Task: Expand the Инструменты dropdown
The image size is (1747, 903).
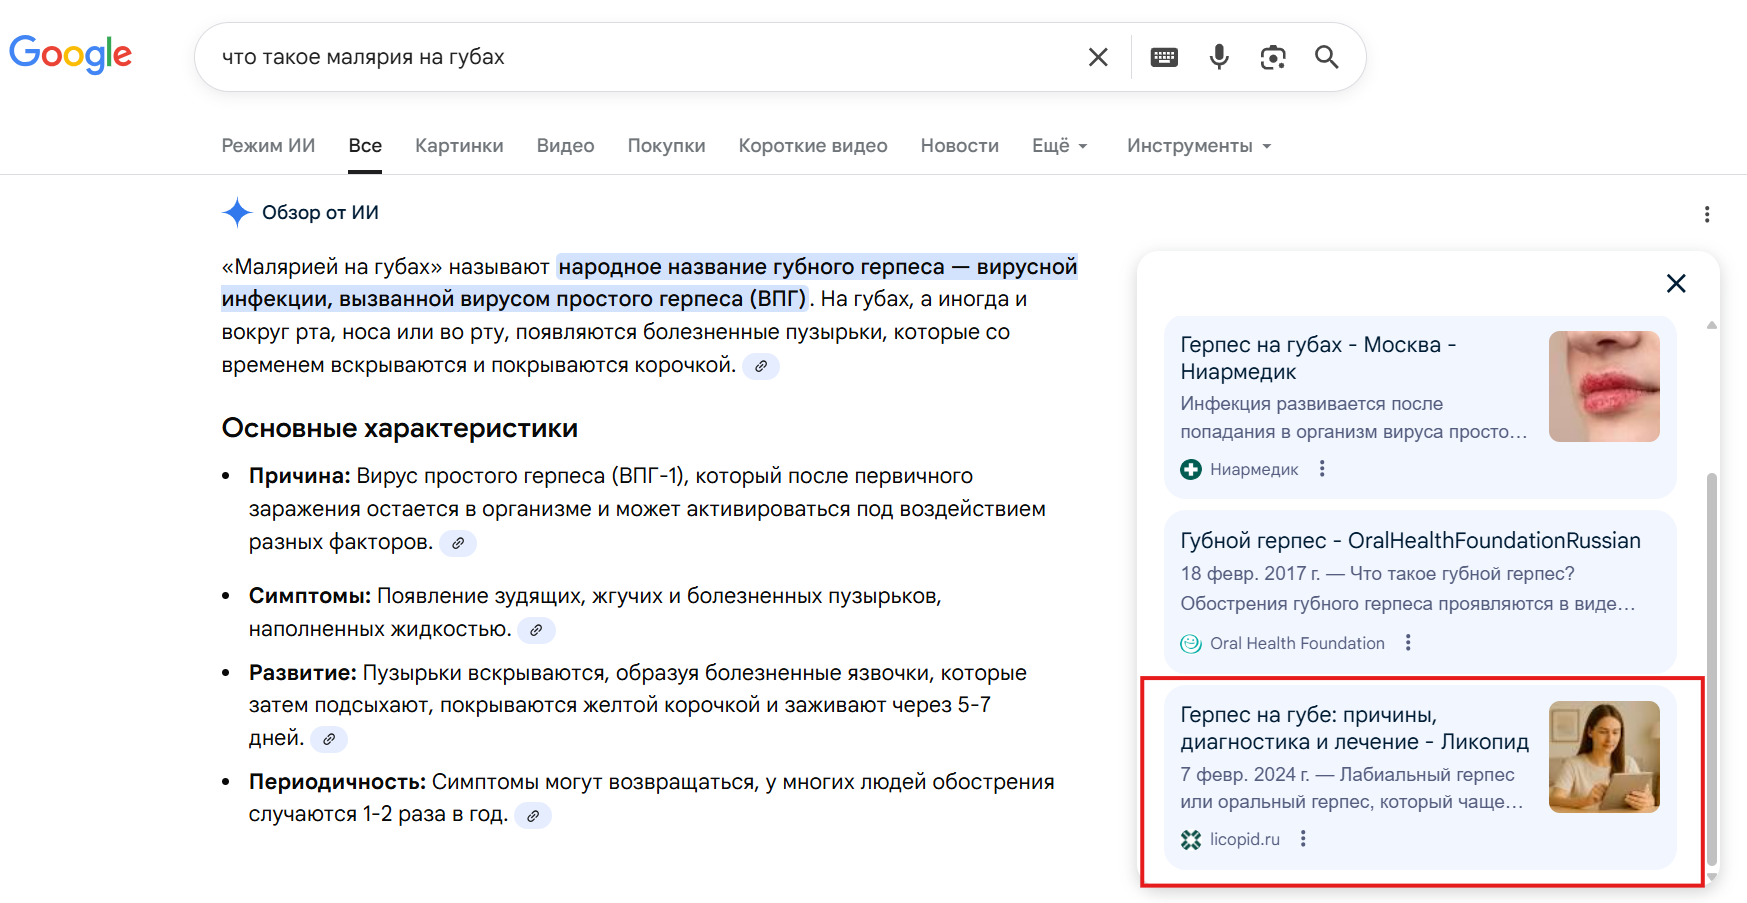Action: coord(1198,146)
